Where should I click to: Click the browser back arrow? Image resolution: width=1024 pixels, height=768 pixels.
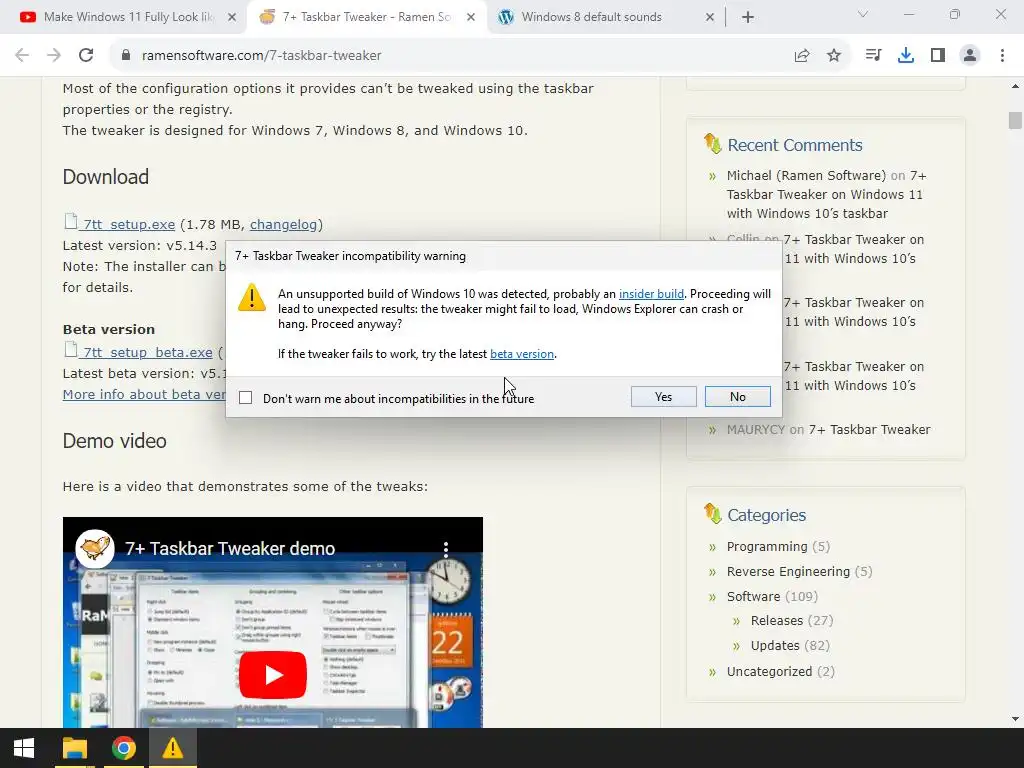22,56
